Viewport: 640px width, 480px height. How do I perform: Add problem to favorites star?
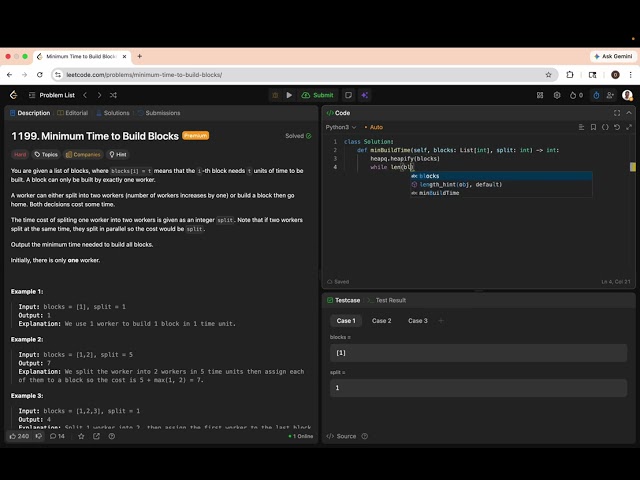point(81,436)
